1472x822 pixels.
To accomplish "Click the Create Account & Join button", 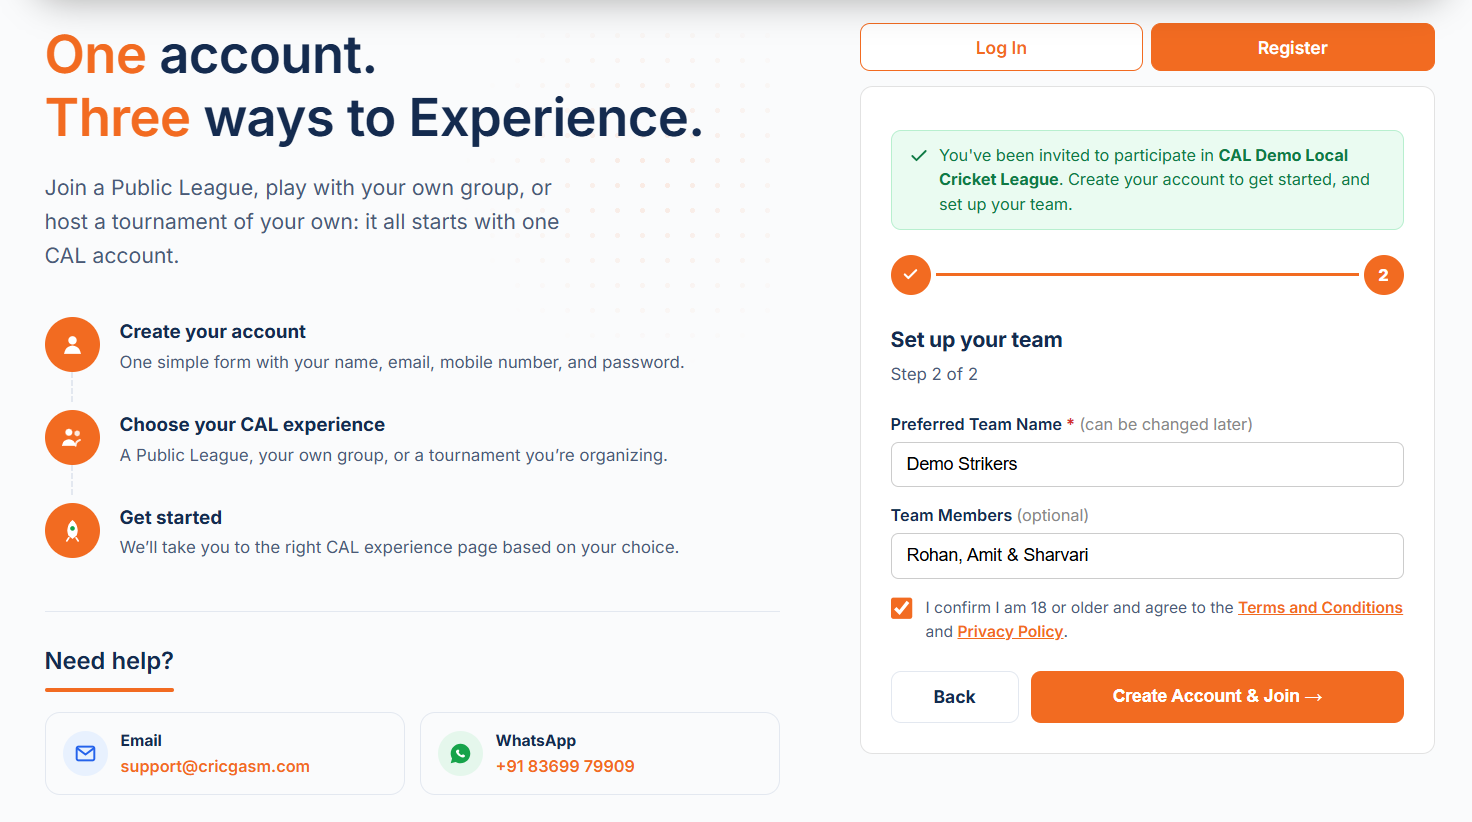I will (x=1217, y=697).
